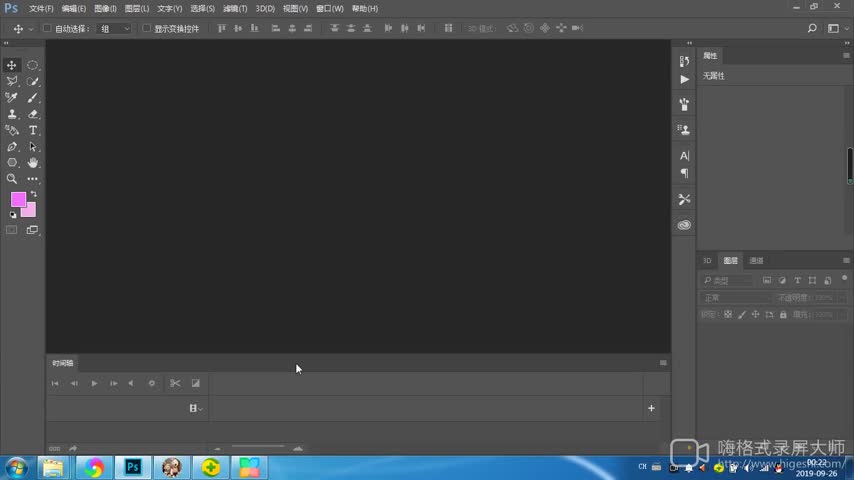Open the History panel icon
This screenshot has height=480, width=854.
coord(684,61)
